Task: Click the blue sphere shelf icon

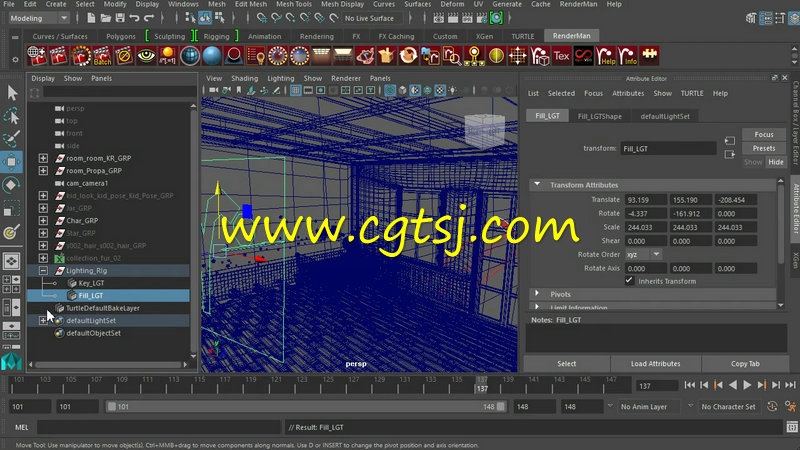Action: 212,56
